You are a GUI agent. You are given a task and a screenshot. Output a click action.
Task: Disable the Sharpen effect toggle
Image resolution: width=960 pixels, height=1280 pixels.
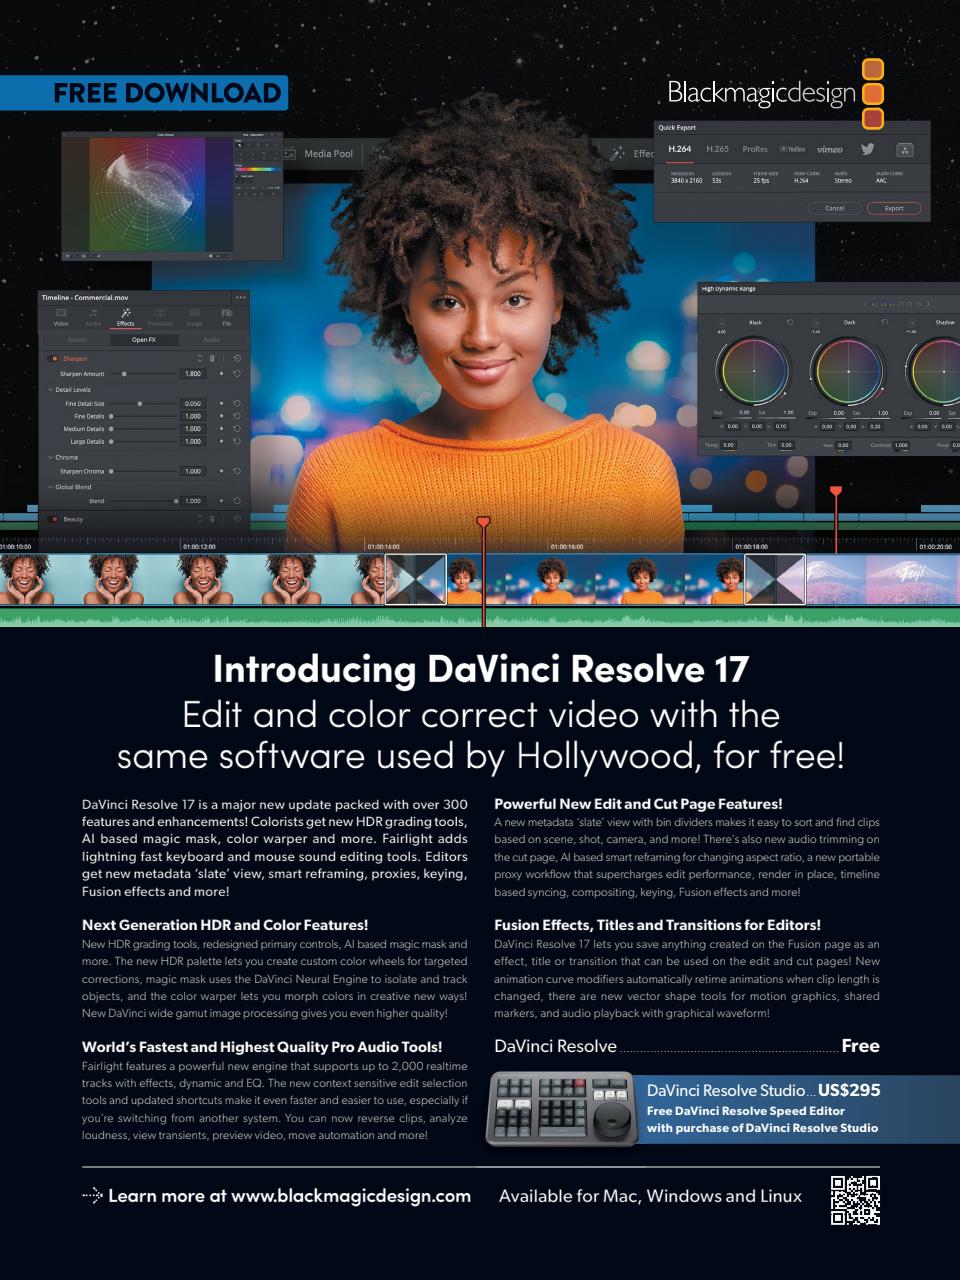click(x=53, y=358)
